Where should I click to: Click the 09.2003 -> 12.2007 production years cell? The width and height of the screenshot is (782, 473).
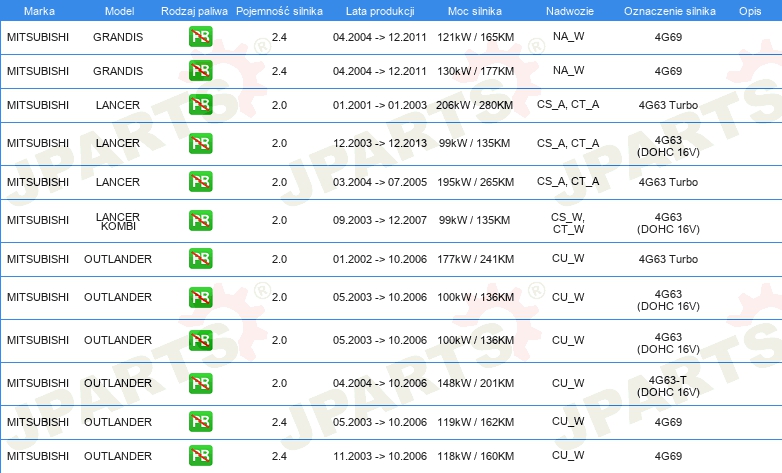(380, 220)
